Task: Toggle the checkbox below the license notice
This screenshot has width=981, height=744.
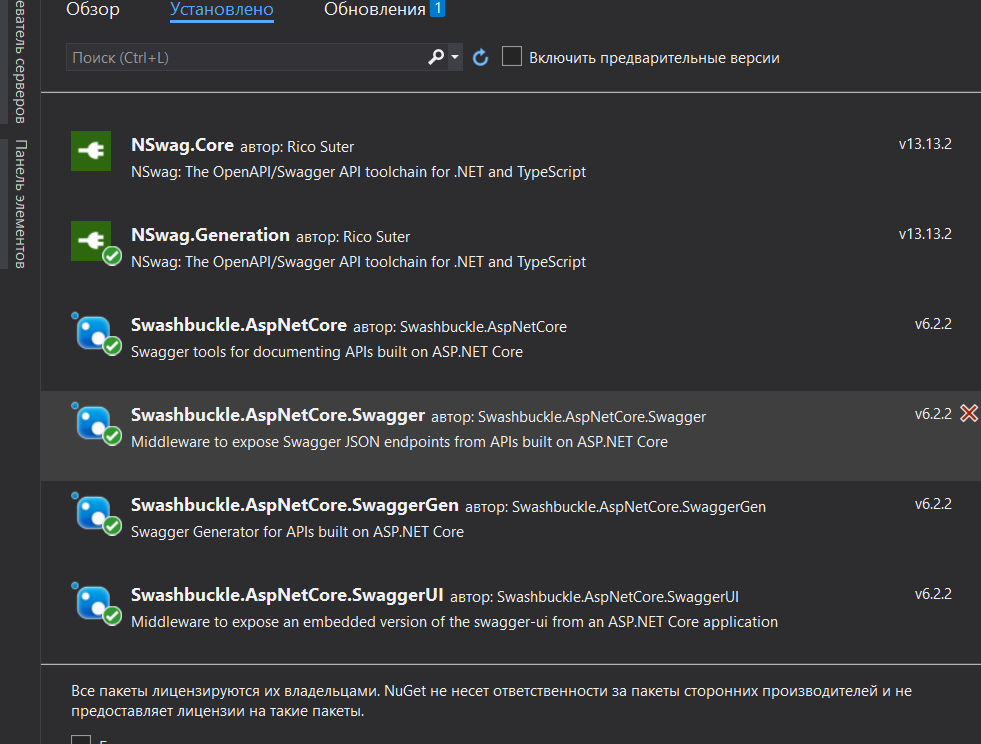Action: 81,740
